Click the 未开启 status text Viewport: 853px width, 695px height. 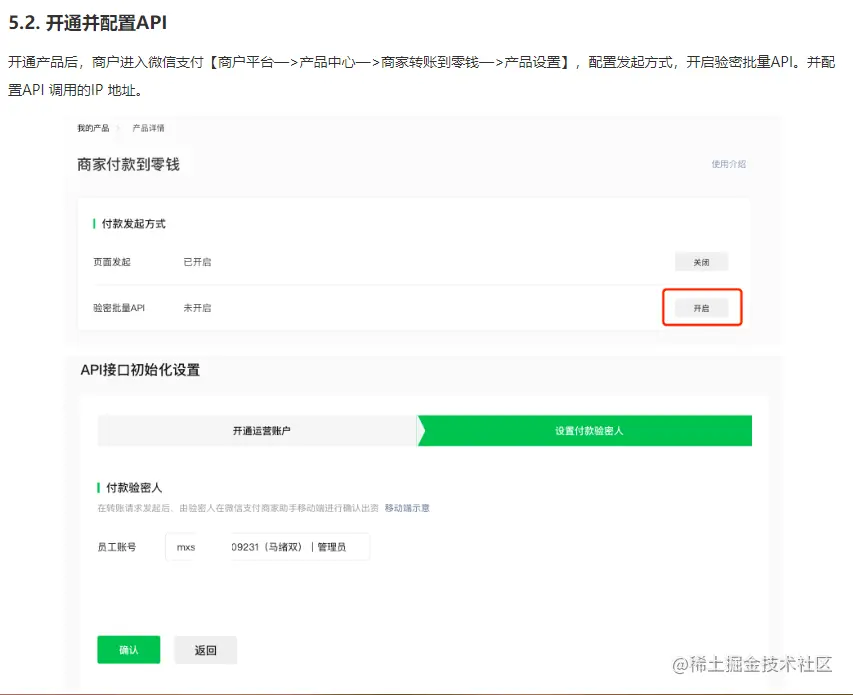tap(197, 308)
